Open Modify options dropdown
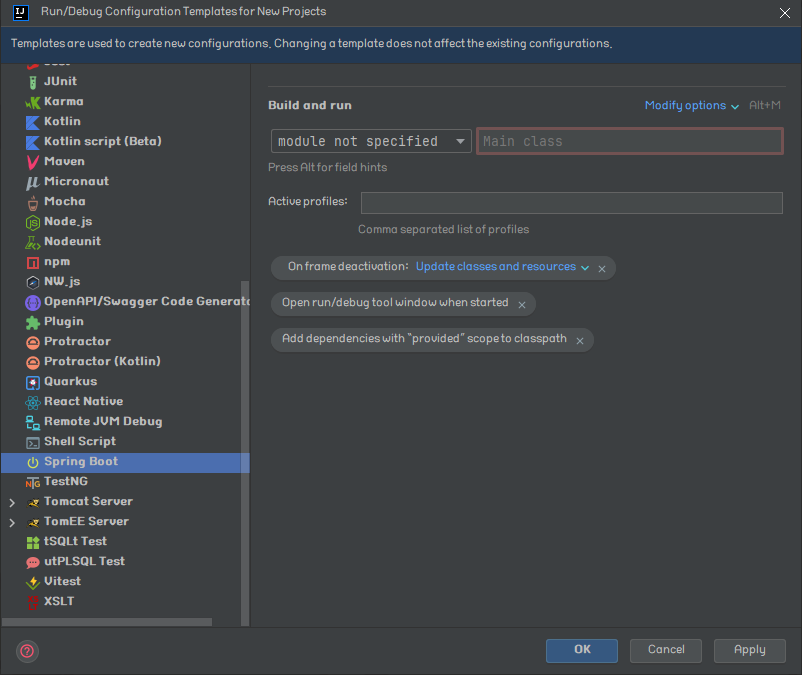The width and height of the screenshot is (802, 675). (x=692, y=105)
